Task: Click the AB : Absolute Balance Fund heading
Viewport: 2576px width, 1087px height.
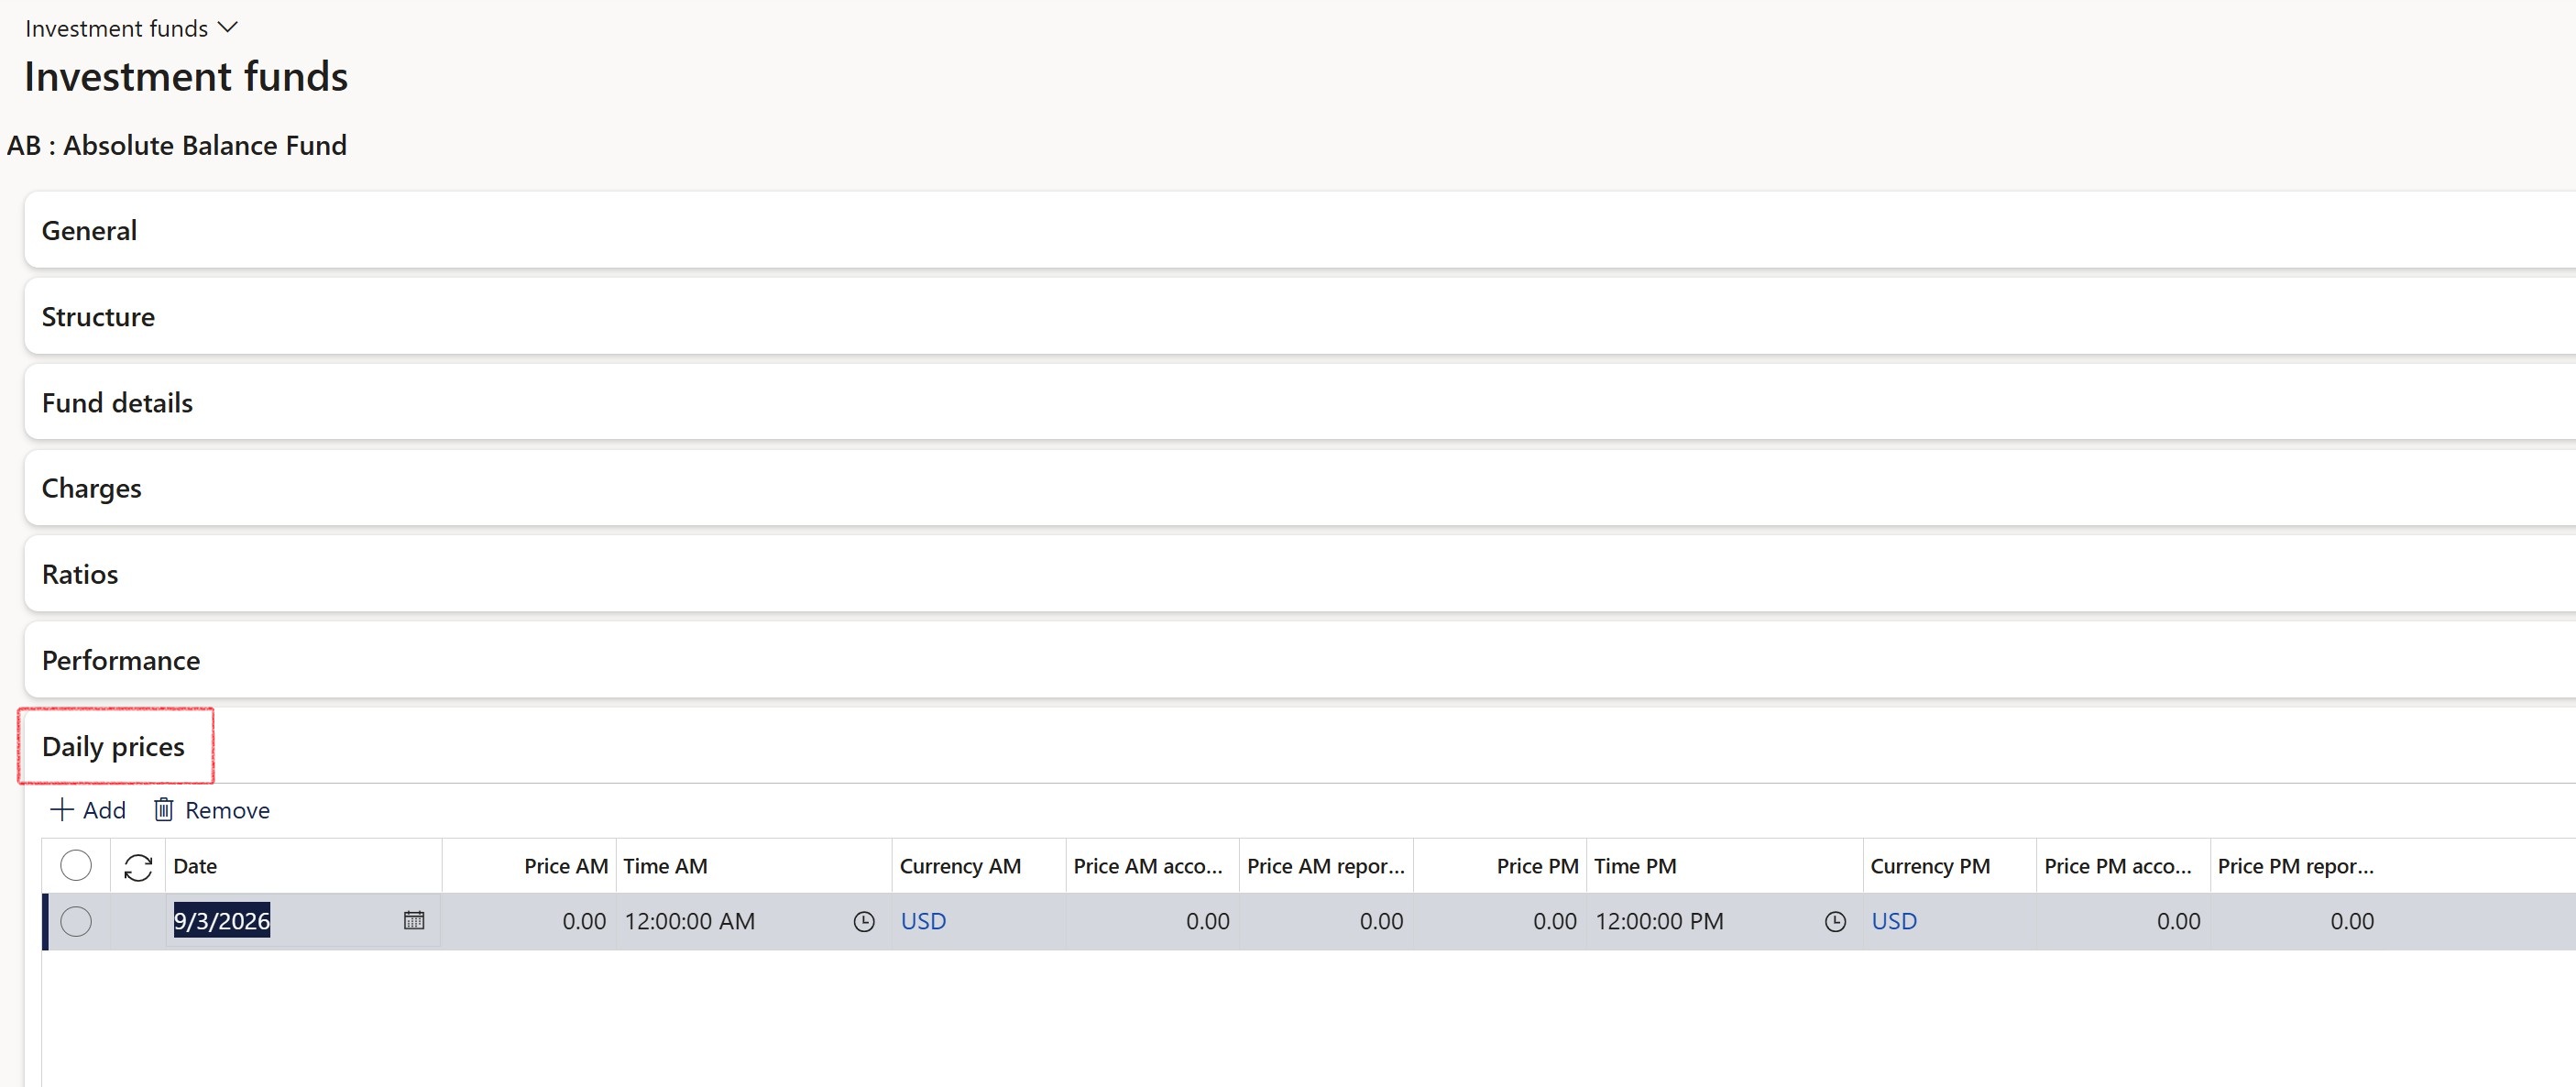Action: coord(177,145)
